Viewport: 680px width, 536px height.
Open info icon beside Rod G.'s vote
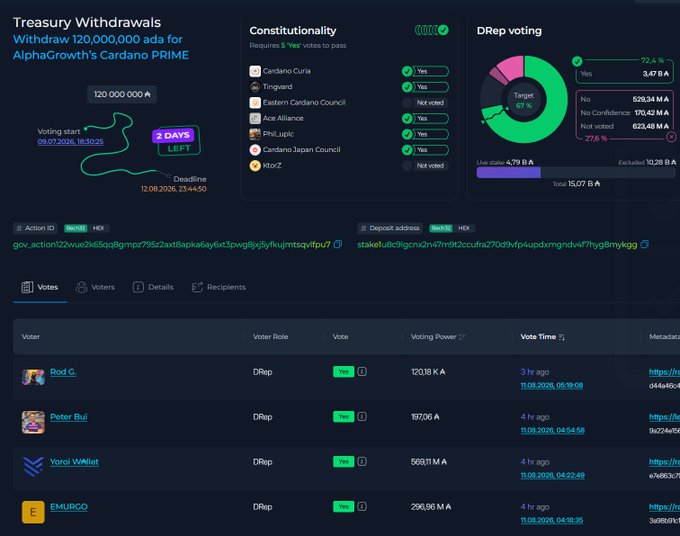click(362, 372)
